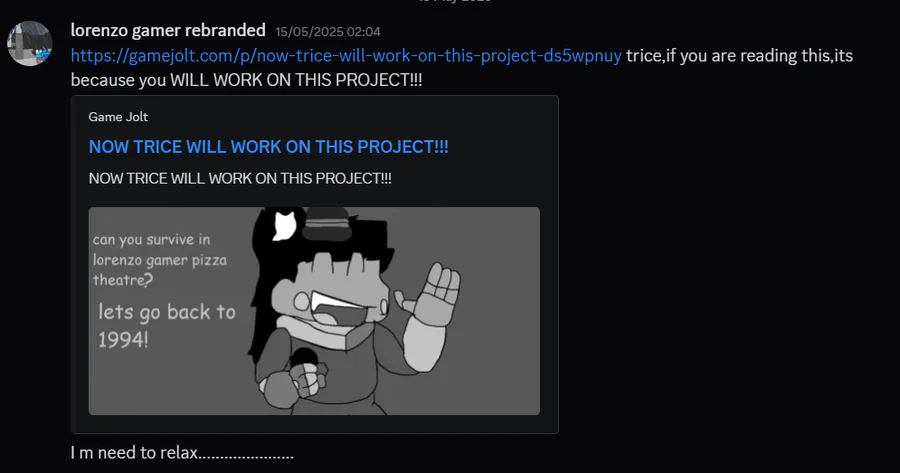Click the 15/05/2025 02:04 message timestamp
The image size is (900, 473).
tap(328, 32)
